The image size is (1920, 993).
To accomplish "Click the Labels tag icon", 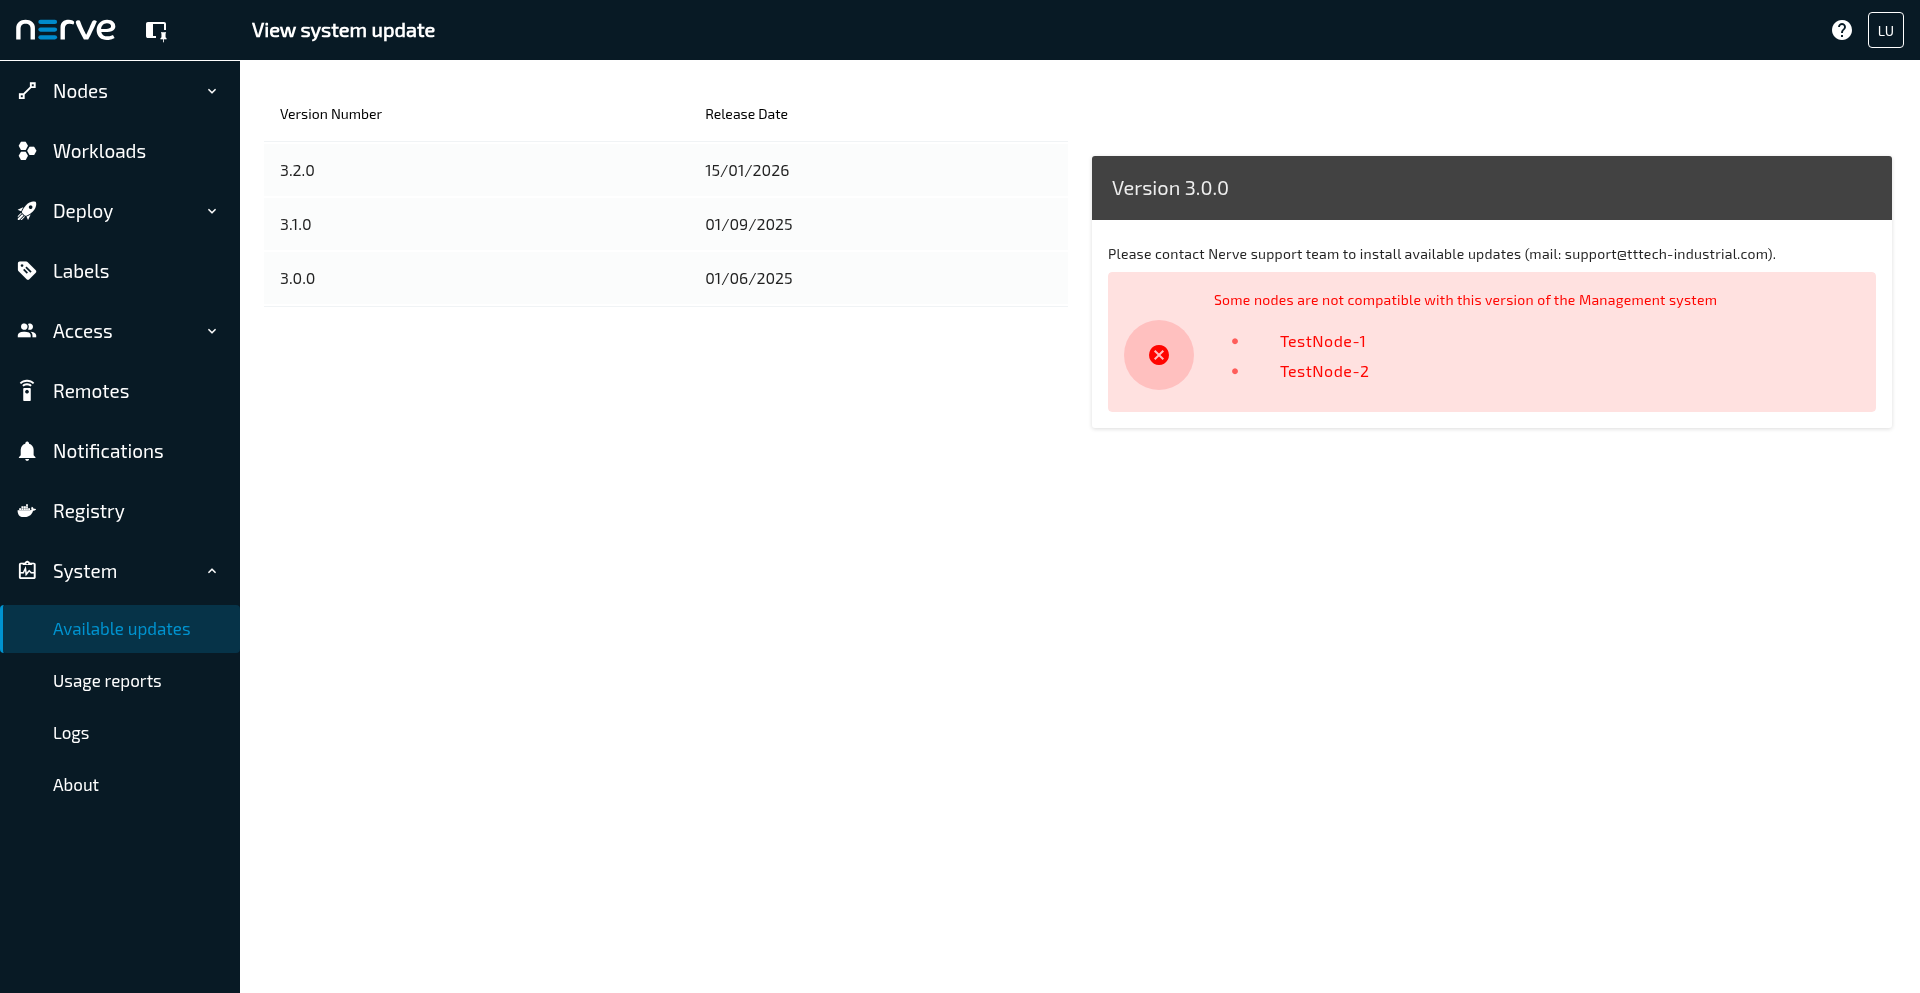I will pyautogui.click(x=27, y=271).
